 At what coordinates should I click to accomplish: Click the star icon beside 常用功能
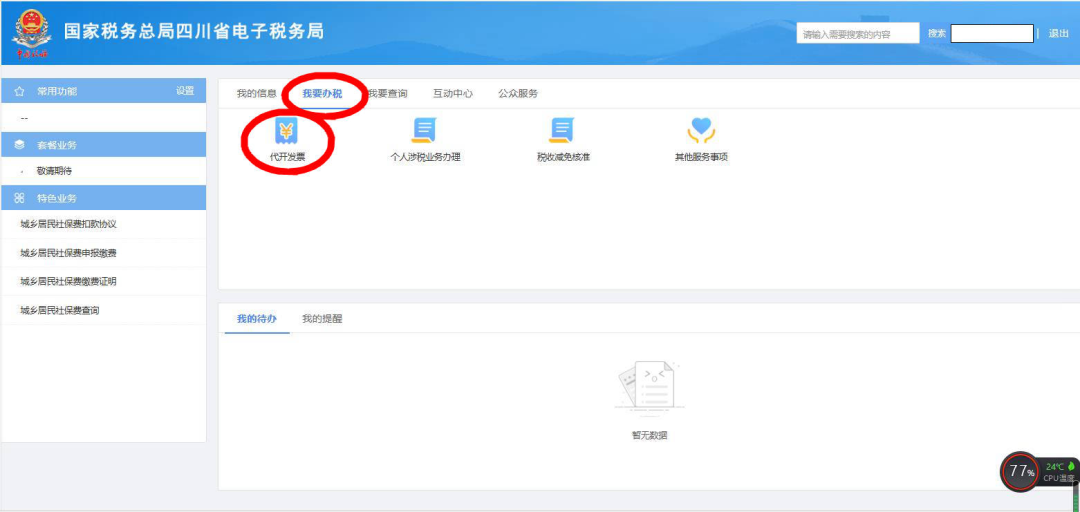click(19, 91)
